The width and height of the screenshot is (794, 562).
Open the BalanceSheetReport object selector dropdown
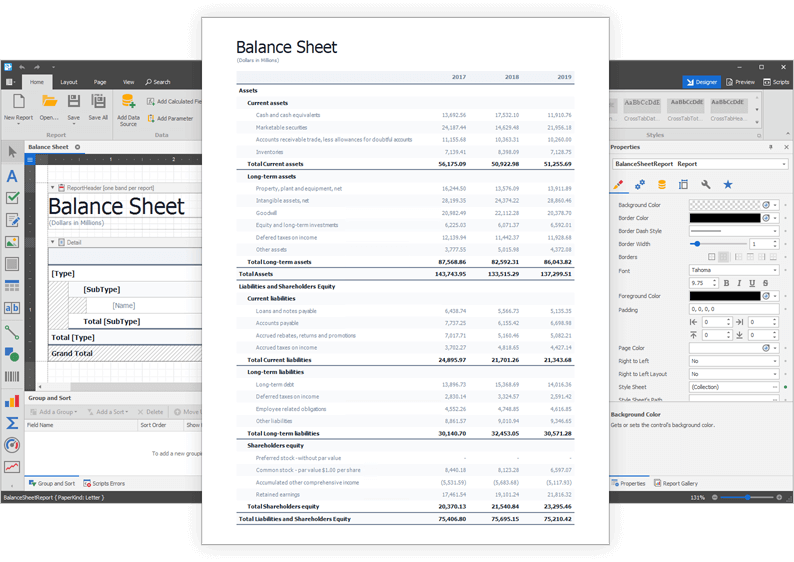coord(784,164)
